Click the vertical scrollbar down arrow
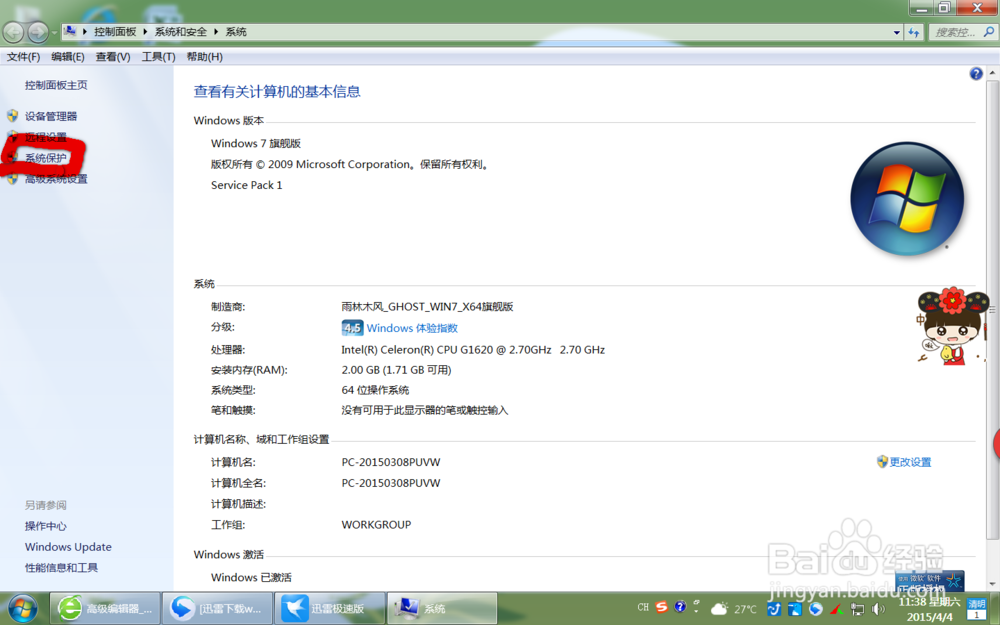This screenshot has width=1000, height=625. 992,584
